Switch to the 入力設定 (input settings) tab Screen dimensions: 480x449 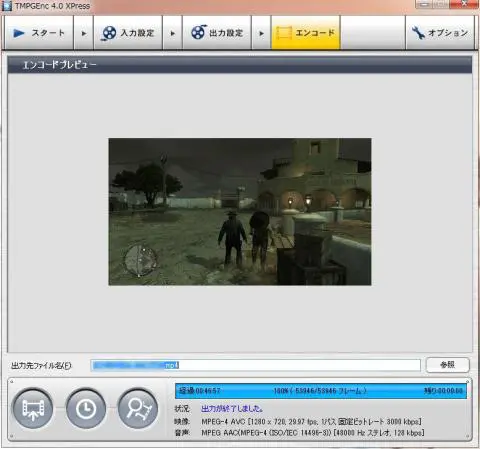(x=128, y=33)
